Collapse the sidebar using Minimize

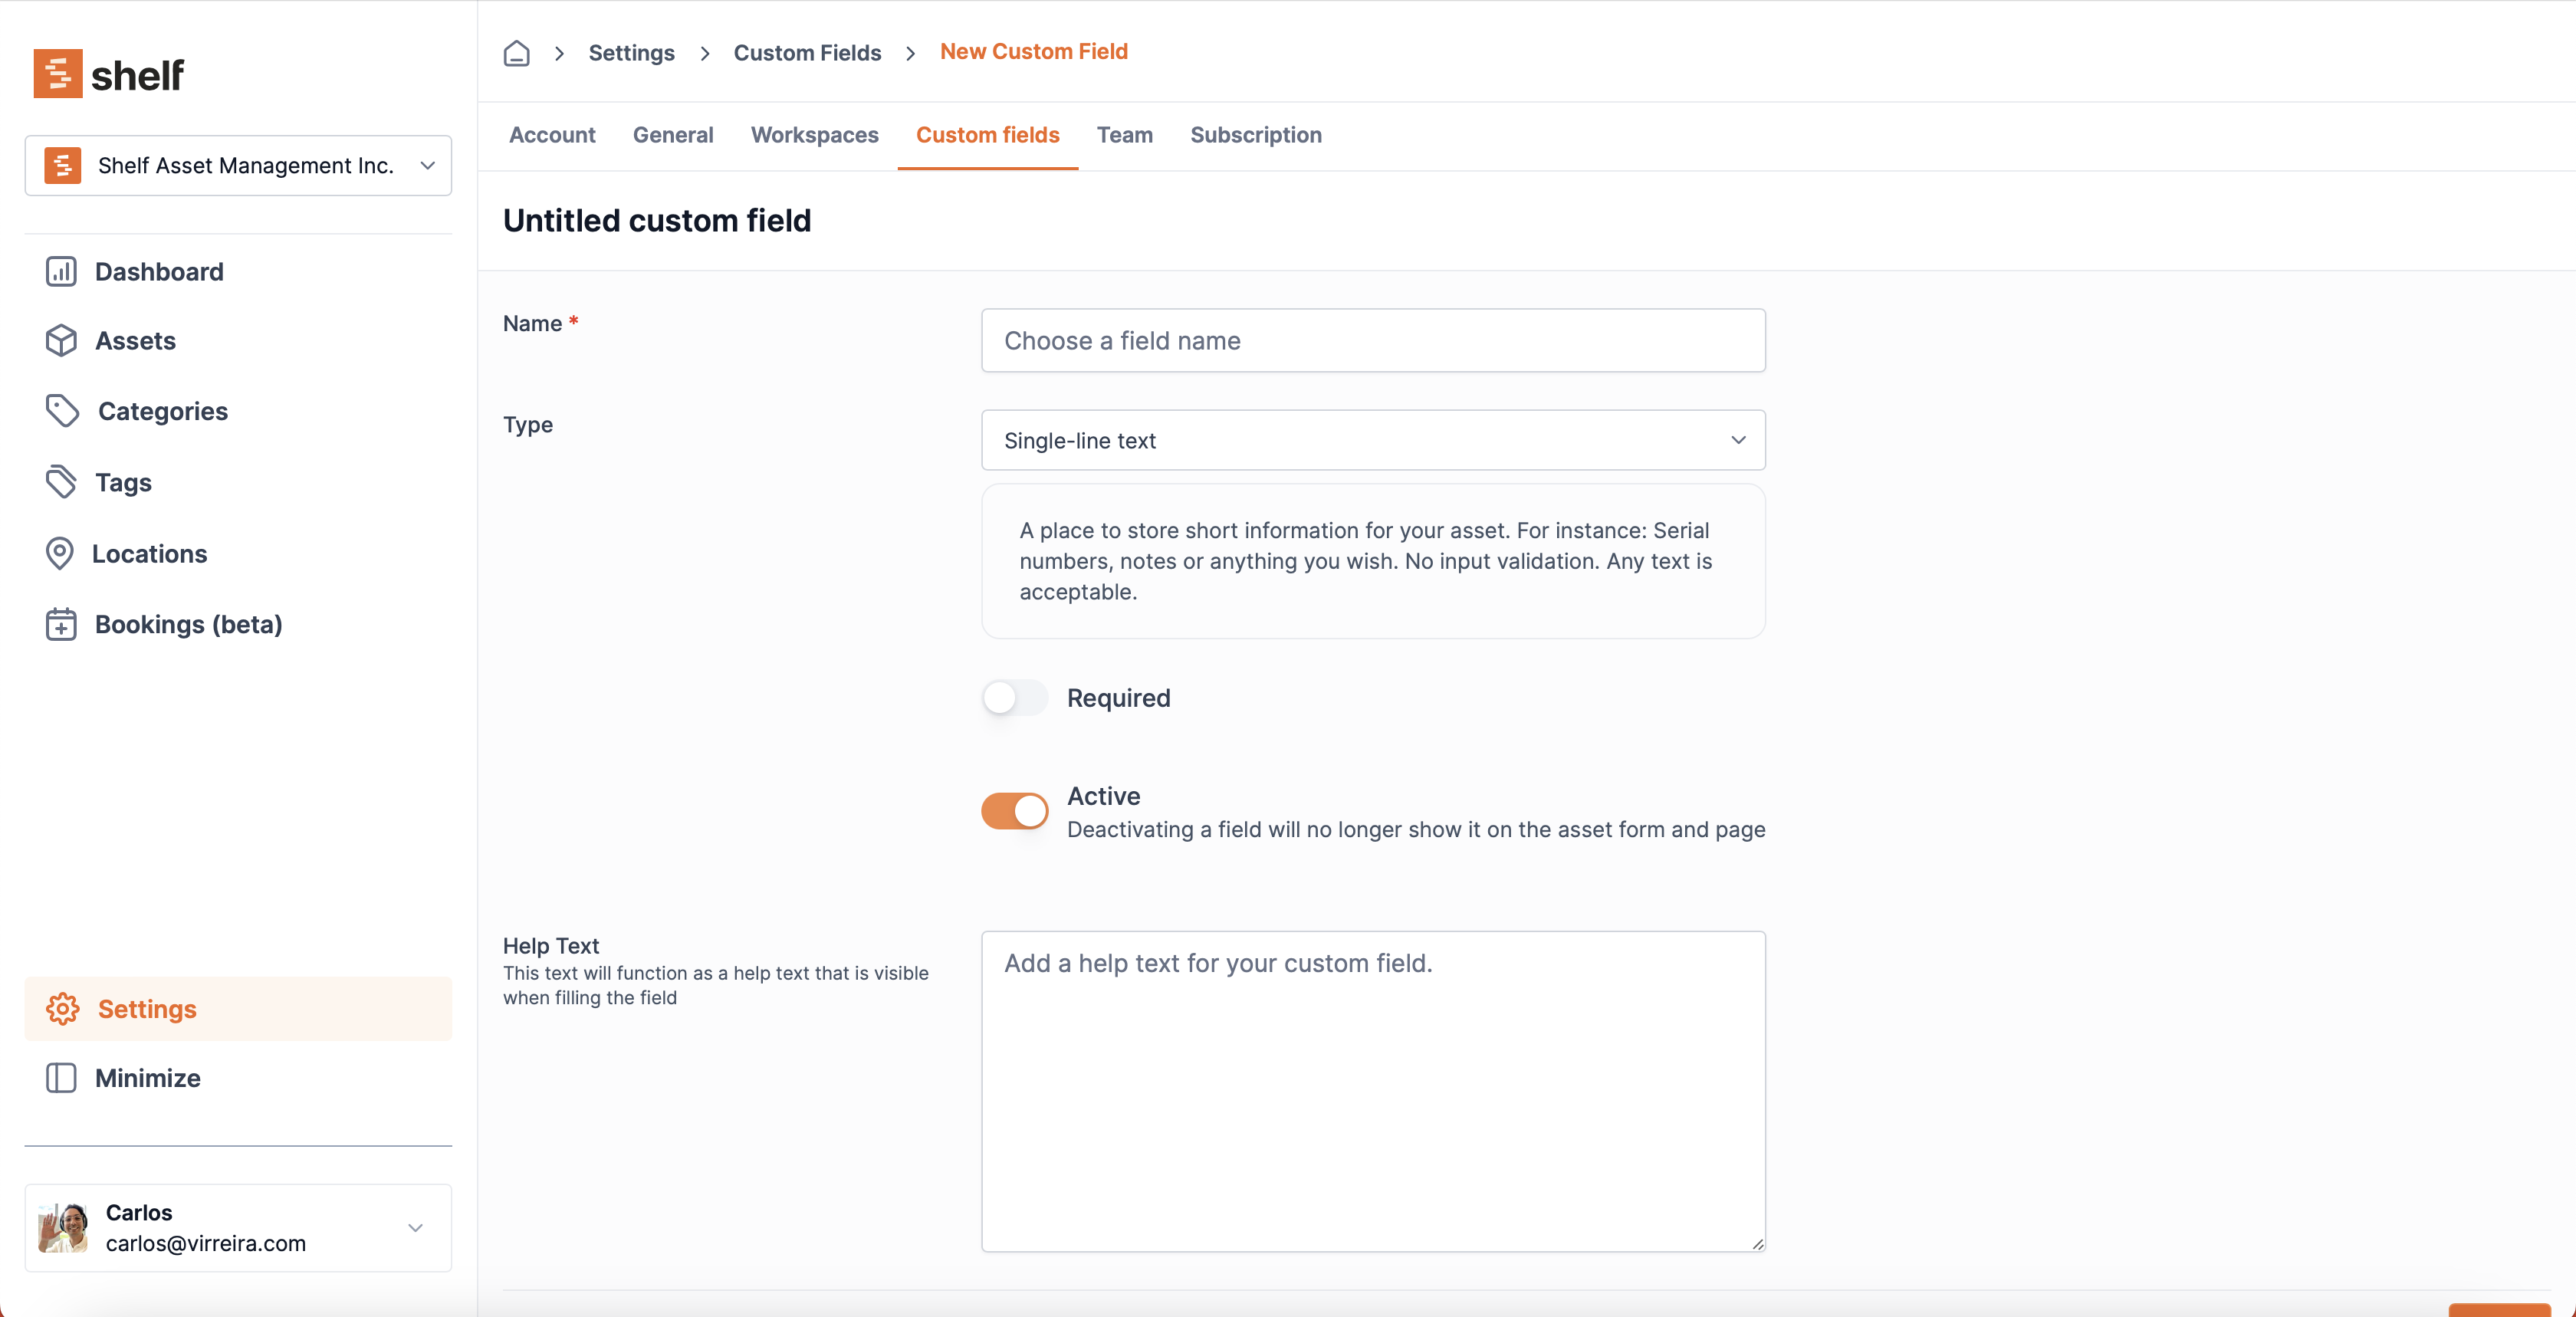147,1078
